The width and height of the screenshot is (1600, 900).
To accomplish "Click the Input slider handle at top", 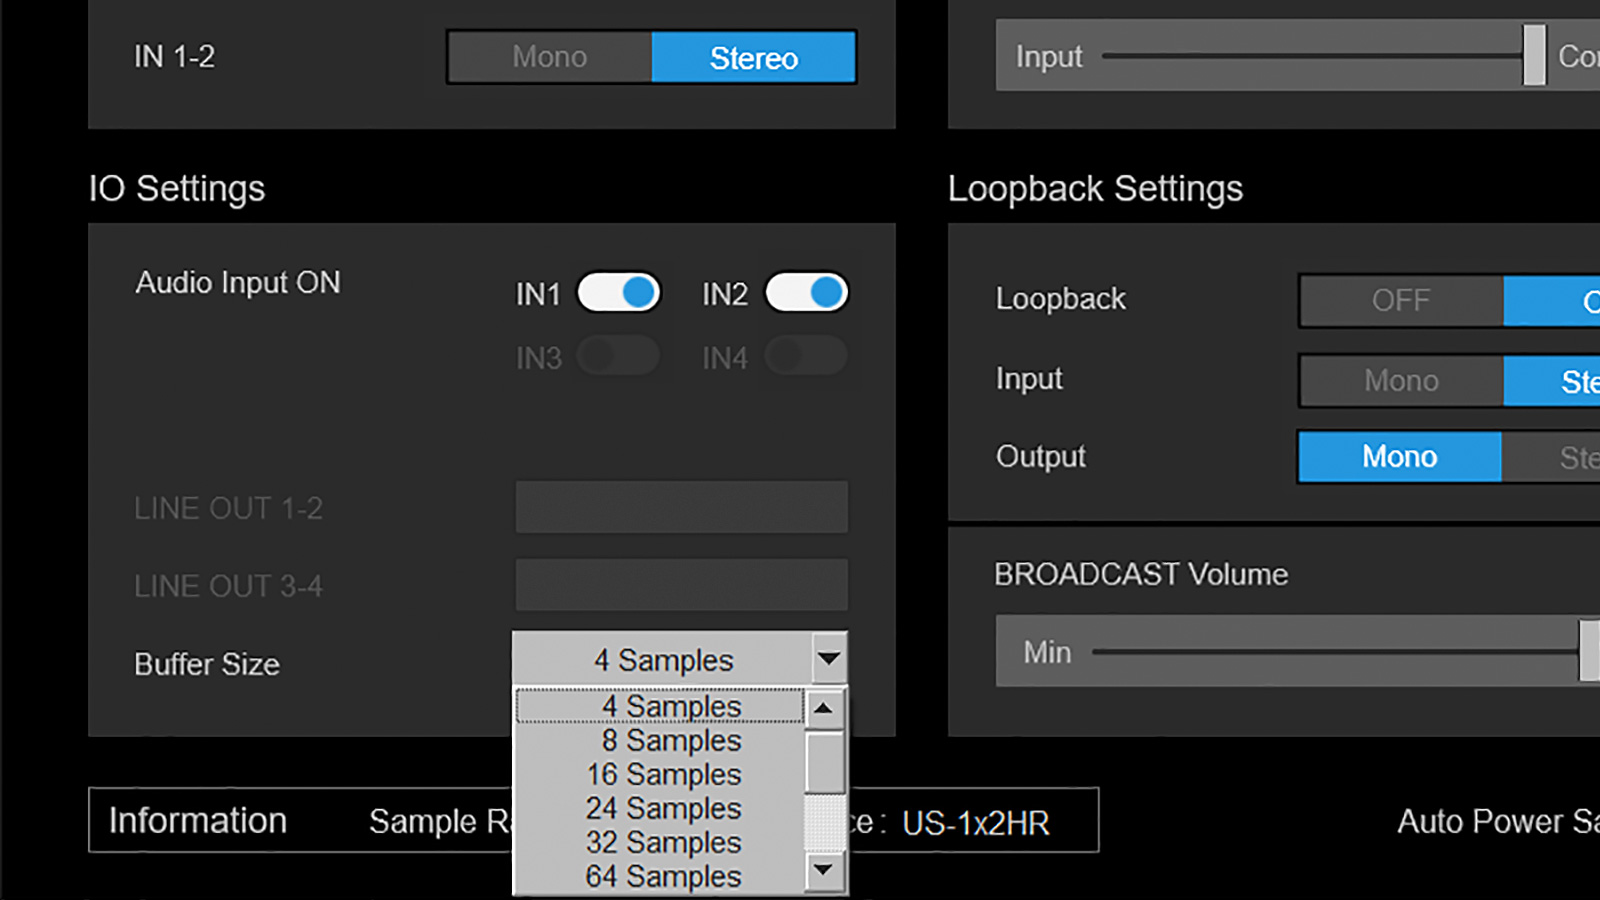I will [x=1534, y=56].
